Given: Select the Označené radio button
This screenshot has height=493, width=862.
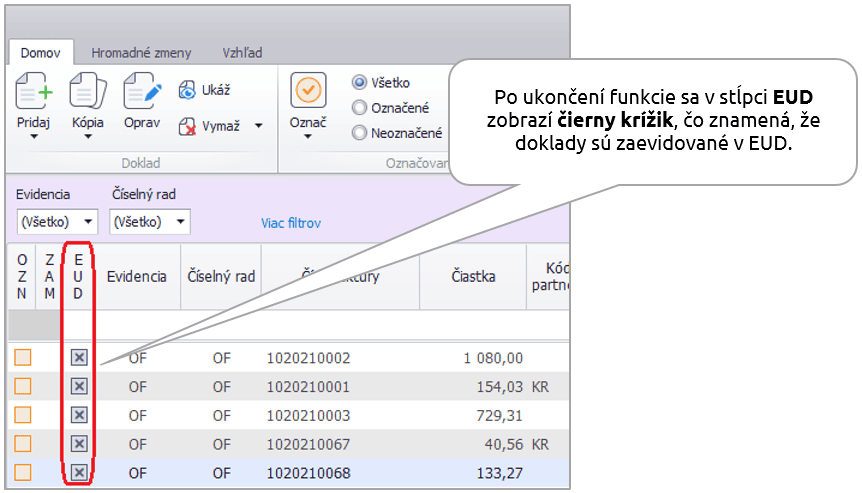Looking at the screenshot, I should (360, 107).
